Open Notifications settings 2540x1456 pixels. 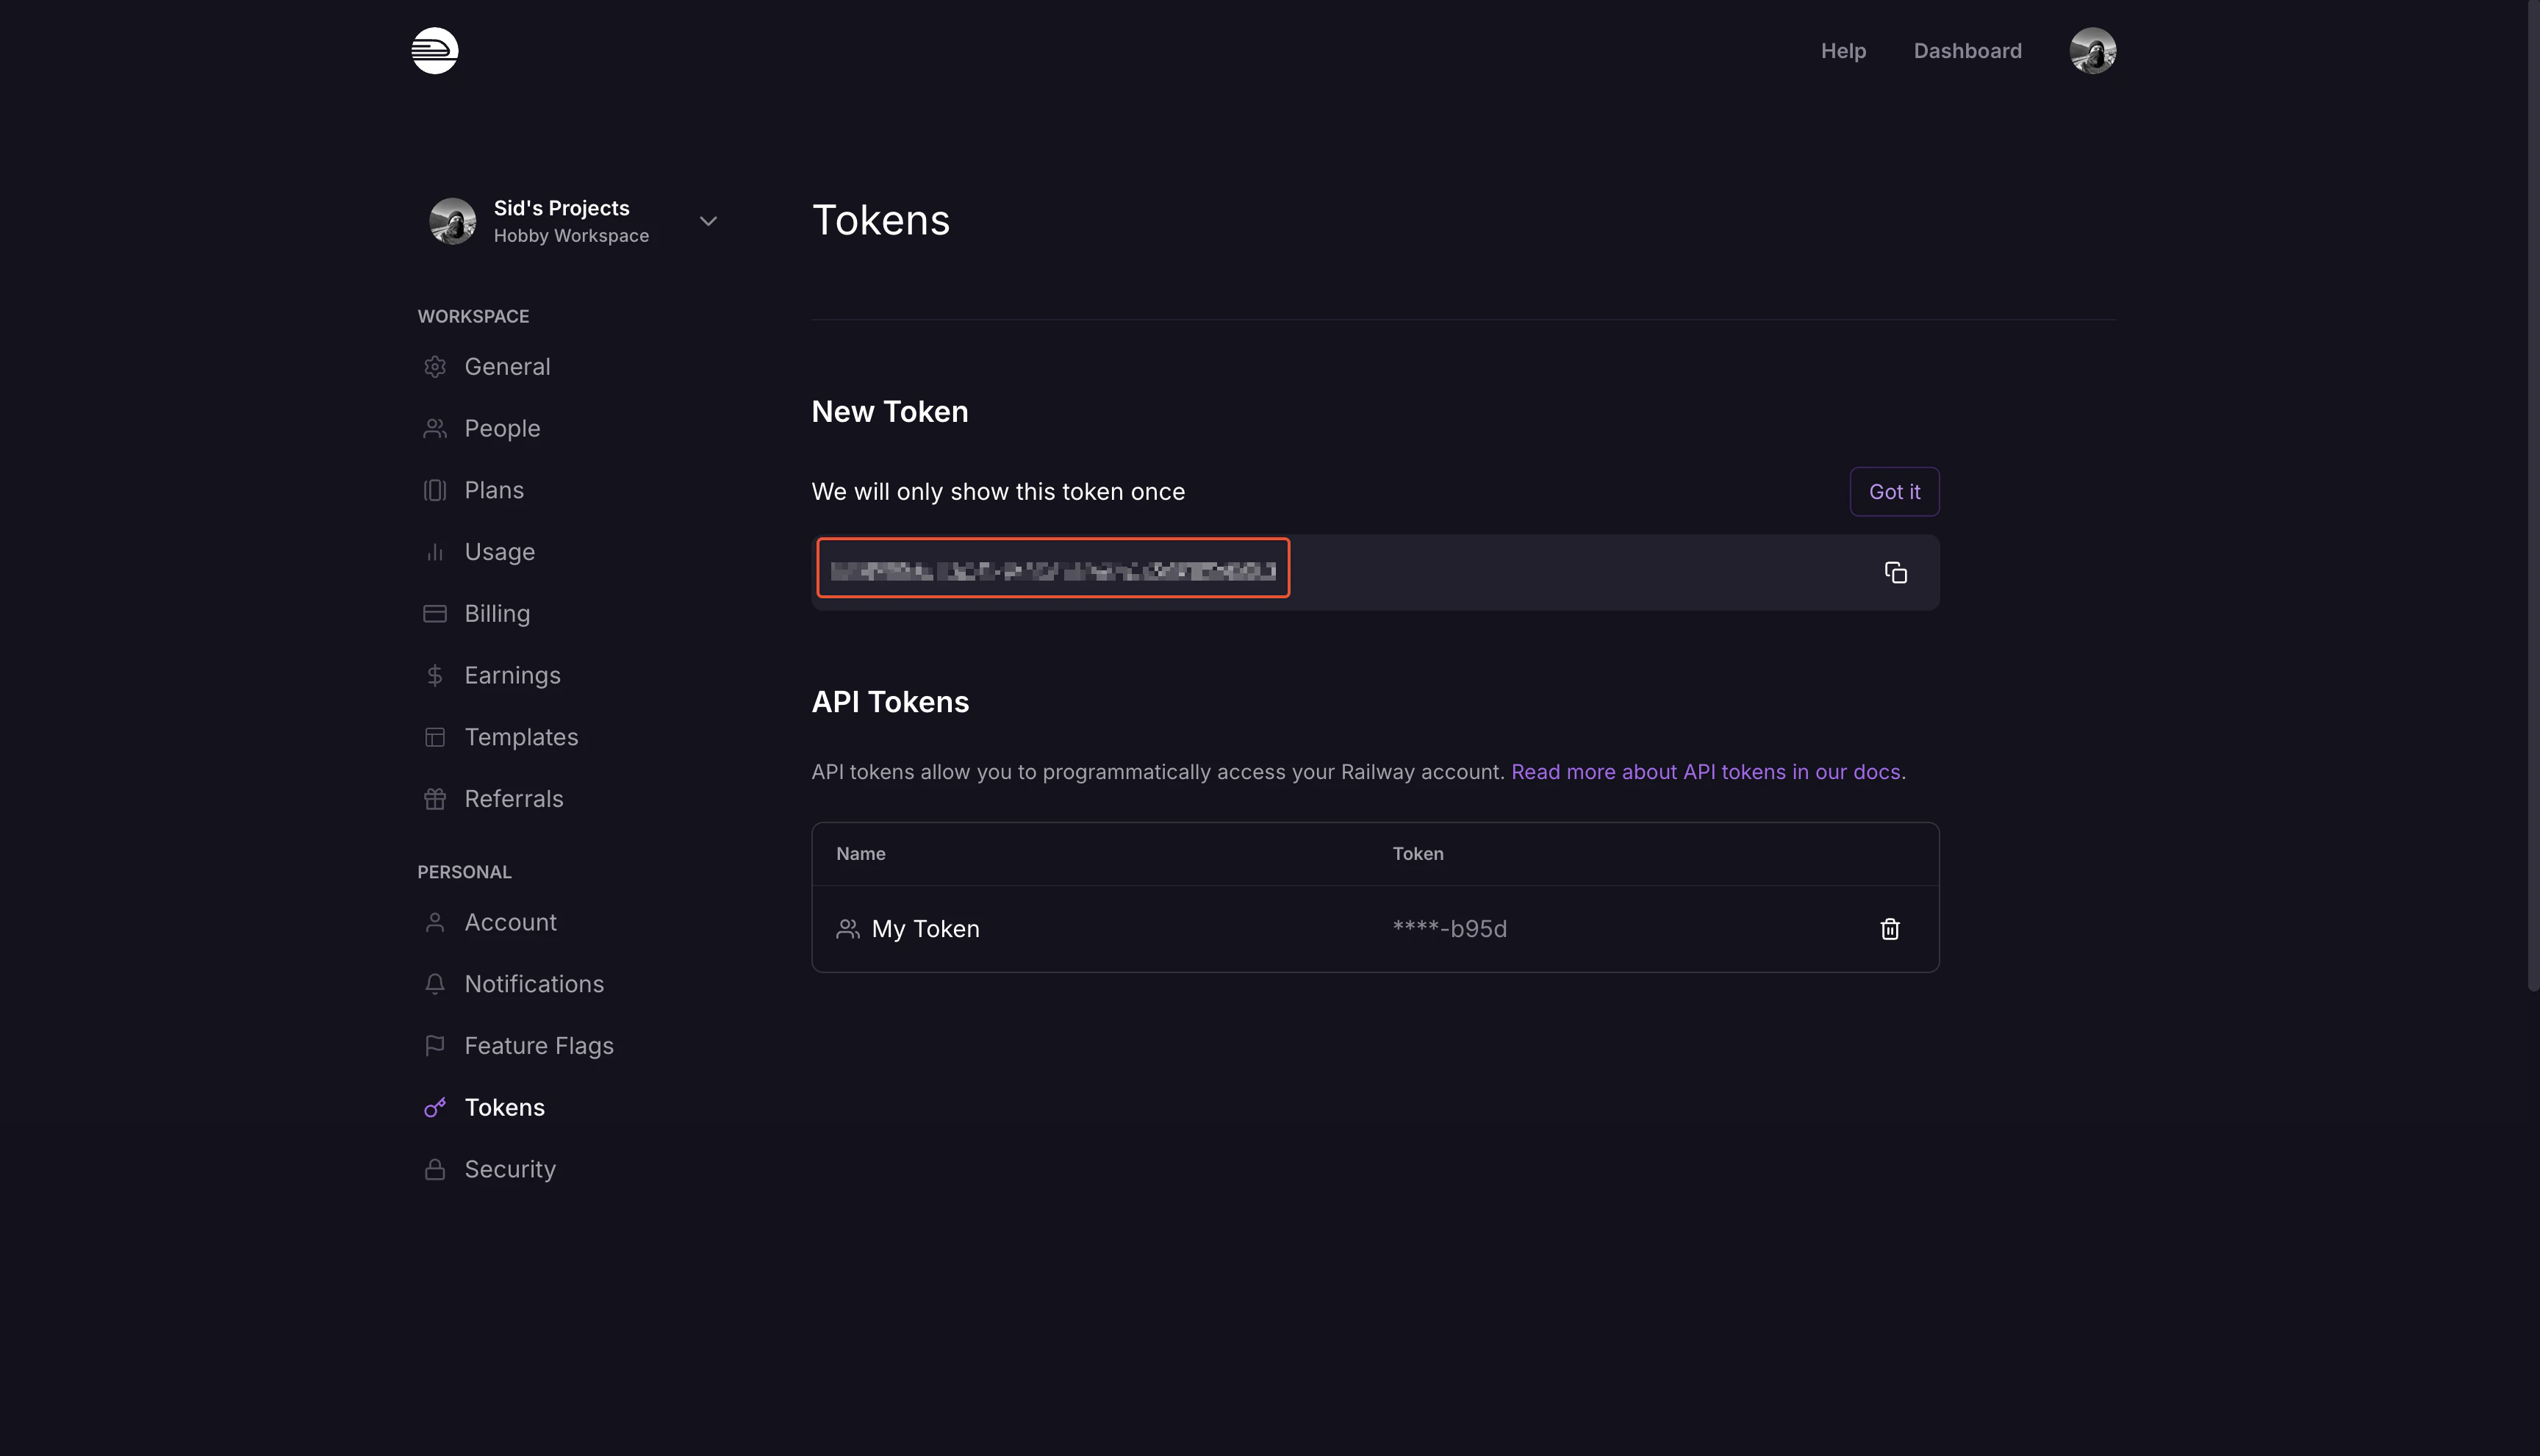coord(534,984)
